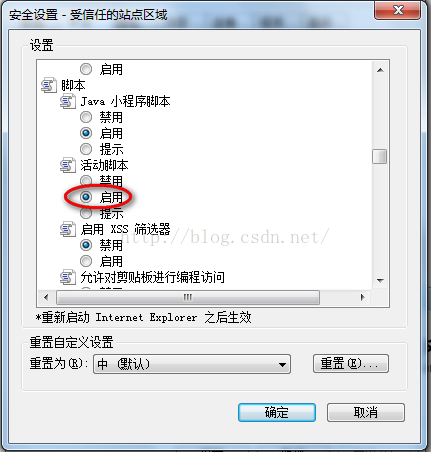Open the 重置为 dropdown list
The height and width of the screenshot is (452, 431).
[x=192, y=364]
